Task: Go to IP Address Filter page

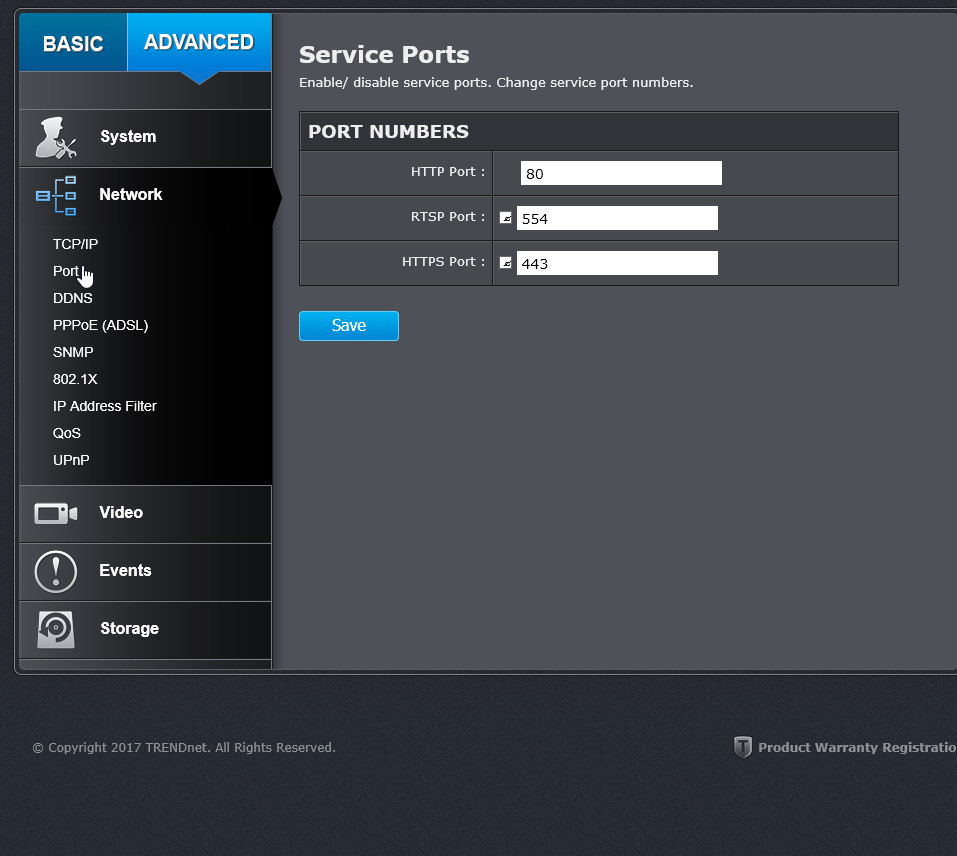Action: (104, 406)
